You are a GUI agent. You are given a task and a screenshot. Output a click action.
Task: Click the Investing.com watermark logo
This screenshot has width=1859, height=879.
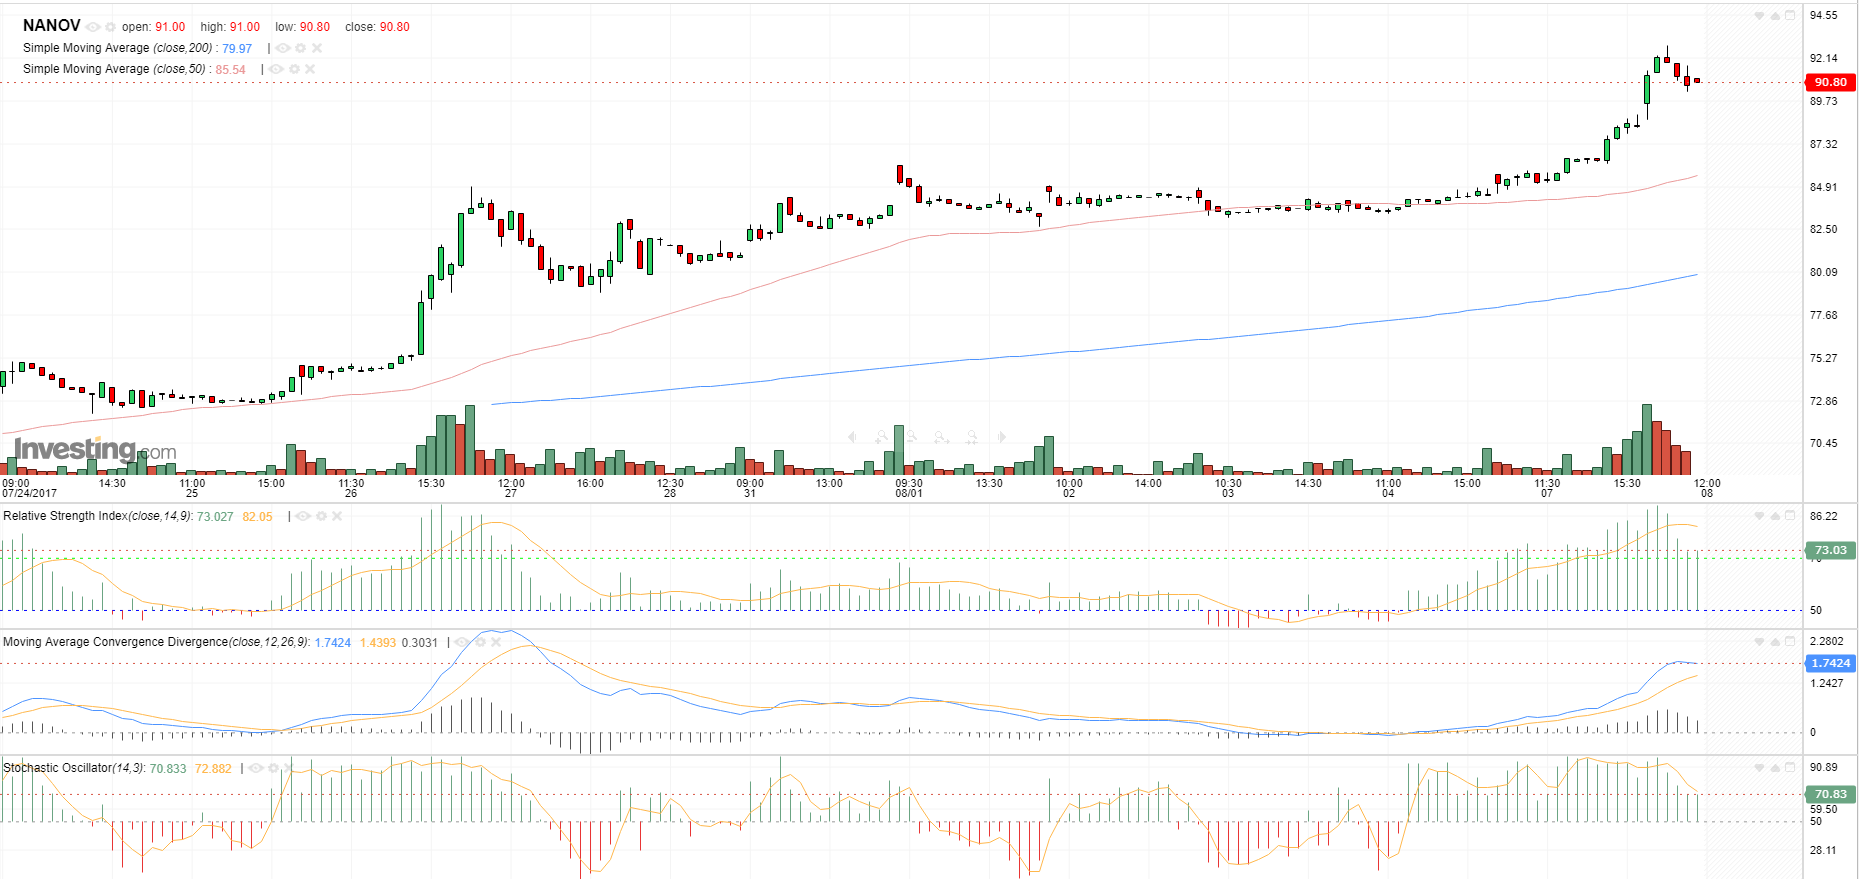[95, 450]
